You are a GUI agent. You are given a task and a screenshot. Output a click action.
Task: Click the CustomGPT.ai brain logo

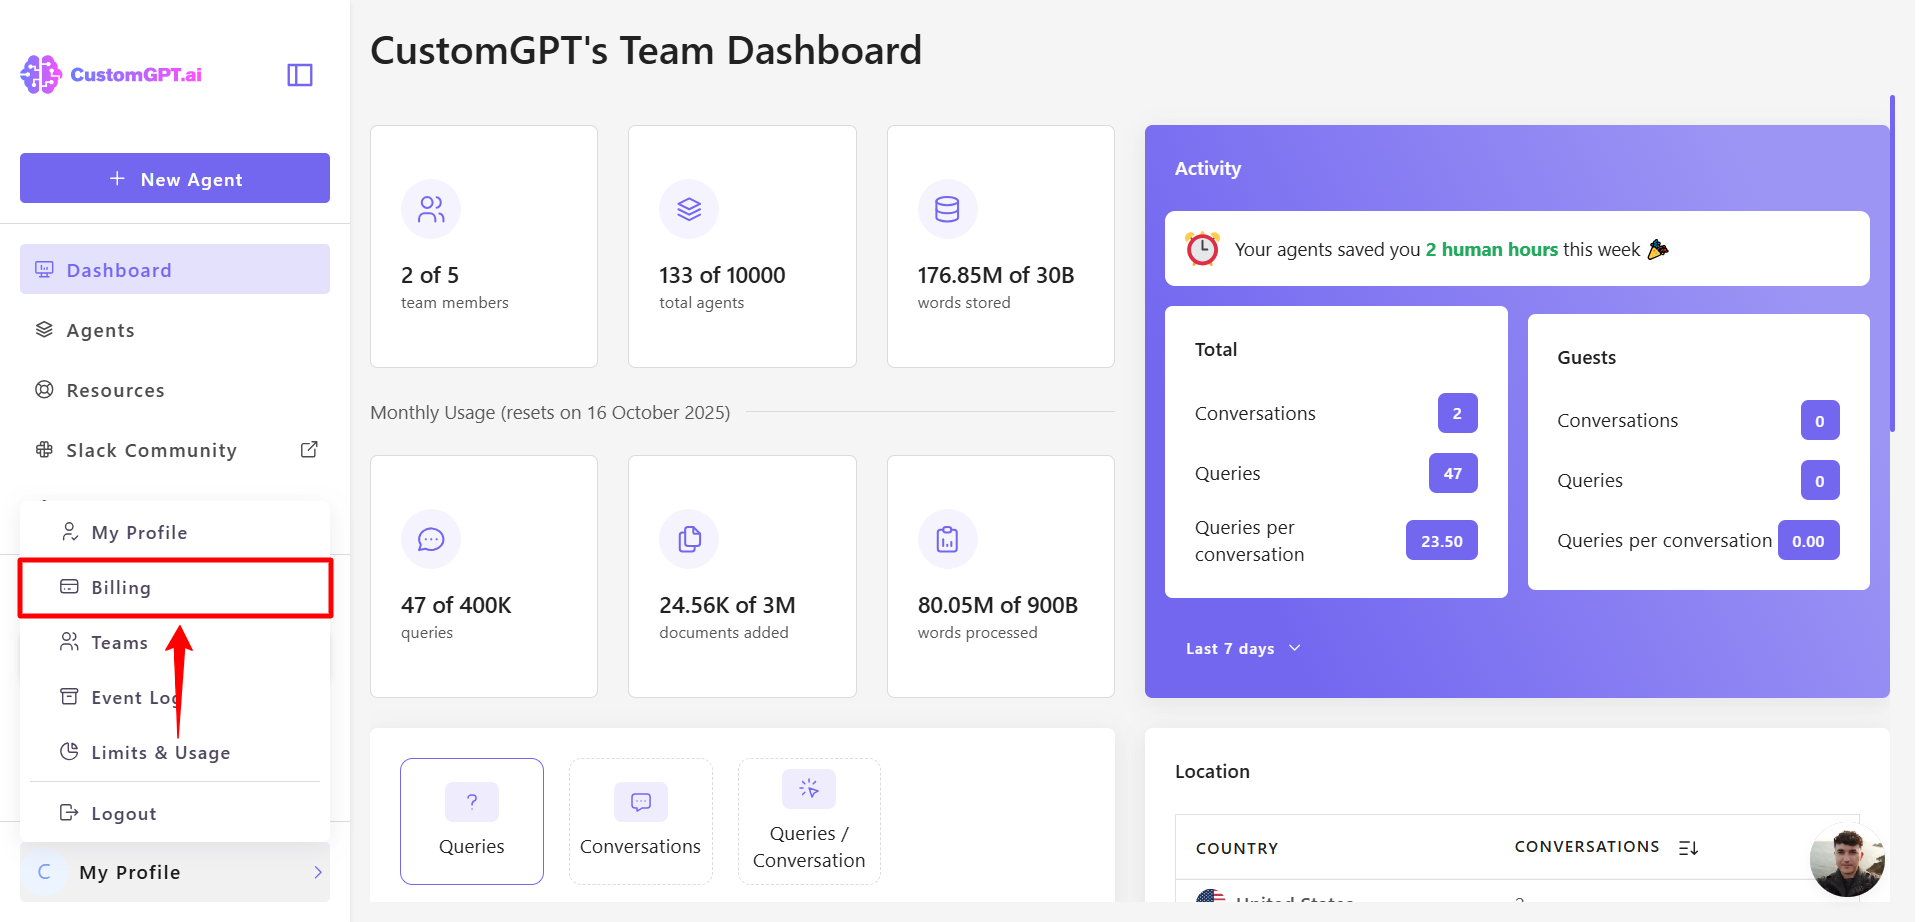[x=41, y=75]
